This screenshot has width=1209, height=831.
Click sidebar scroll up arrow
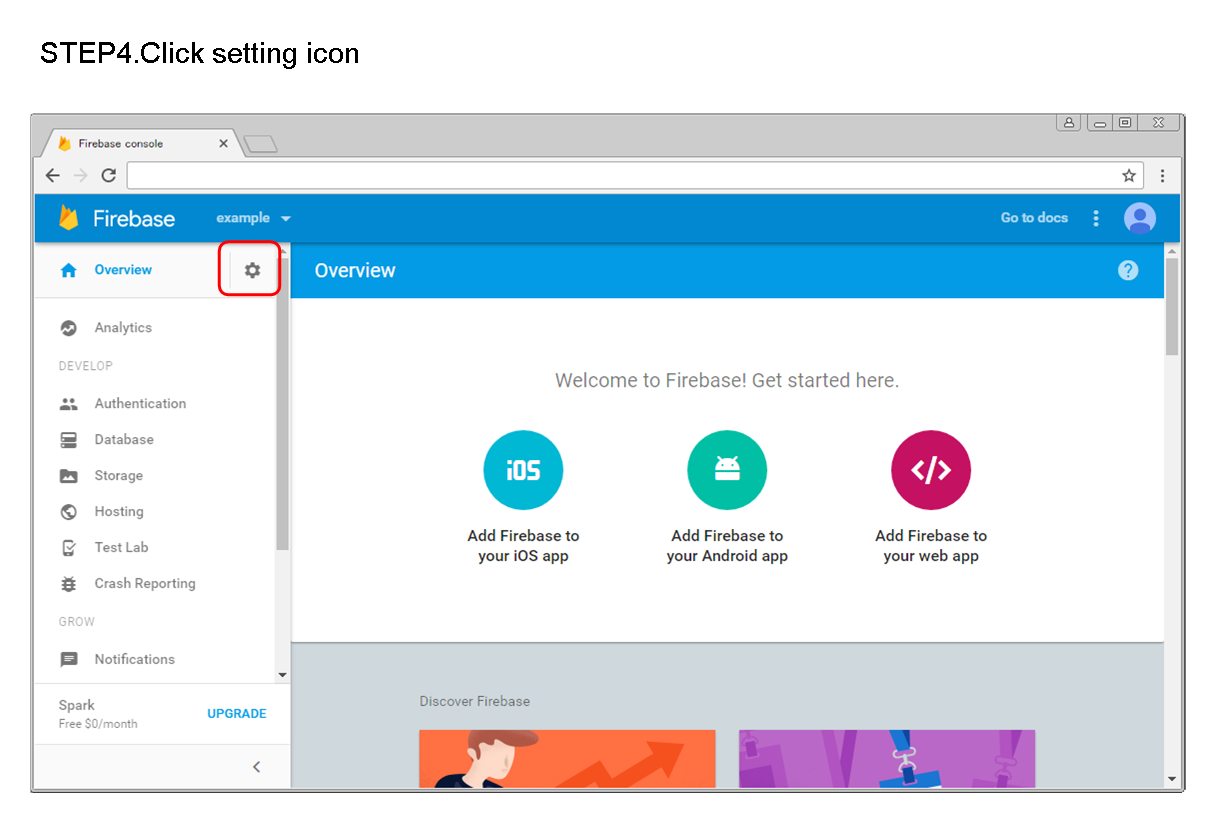(x=282, y=251)
